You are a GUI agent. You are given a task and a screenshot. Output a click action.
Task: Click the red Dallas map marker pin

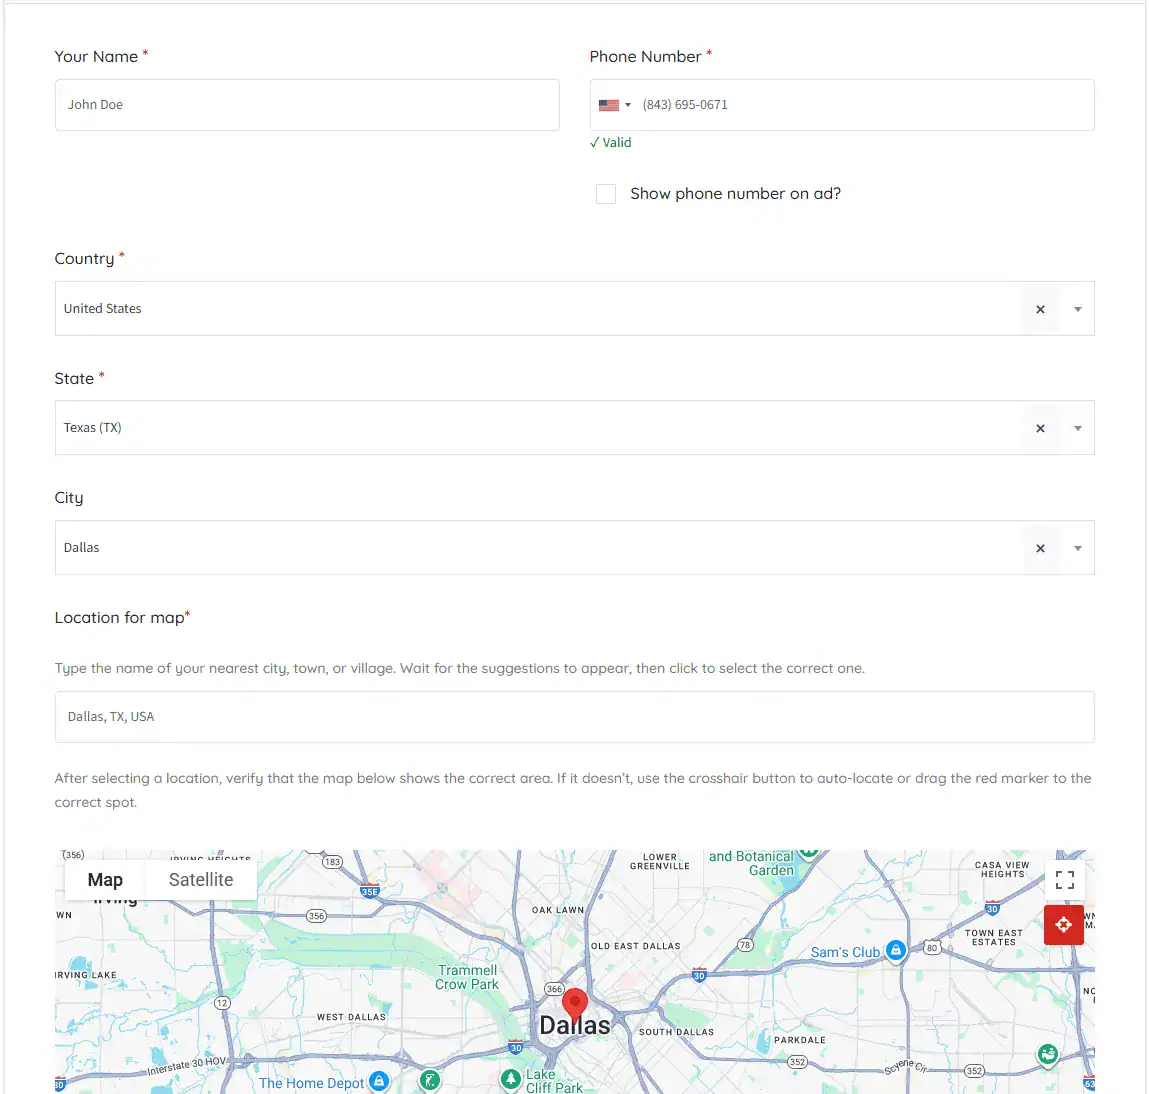click(x=575, y=1003)
